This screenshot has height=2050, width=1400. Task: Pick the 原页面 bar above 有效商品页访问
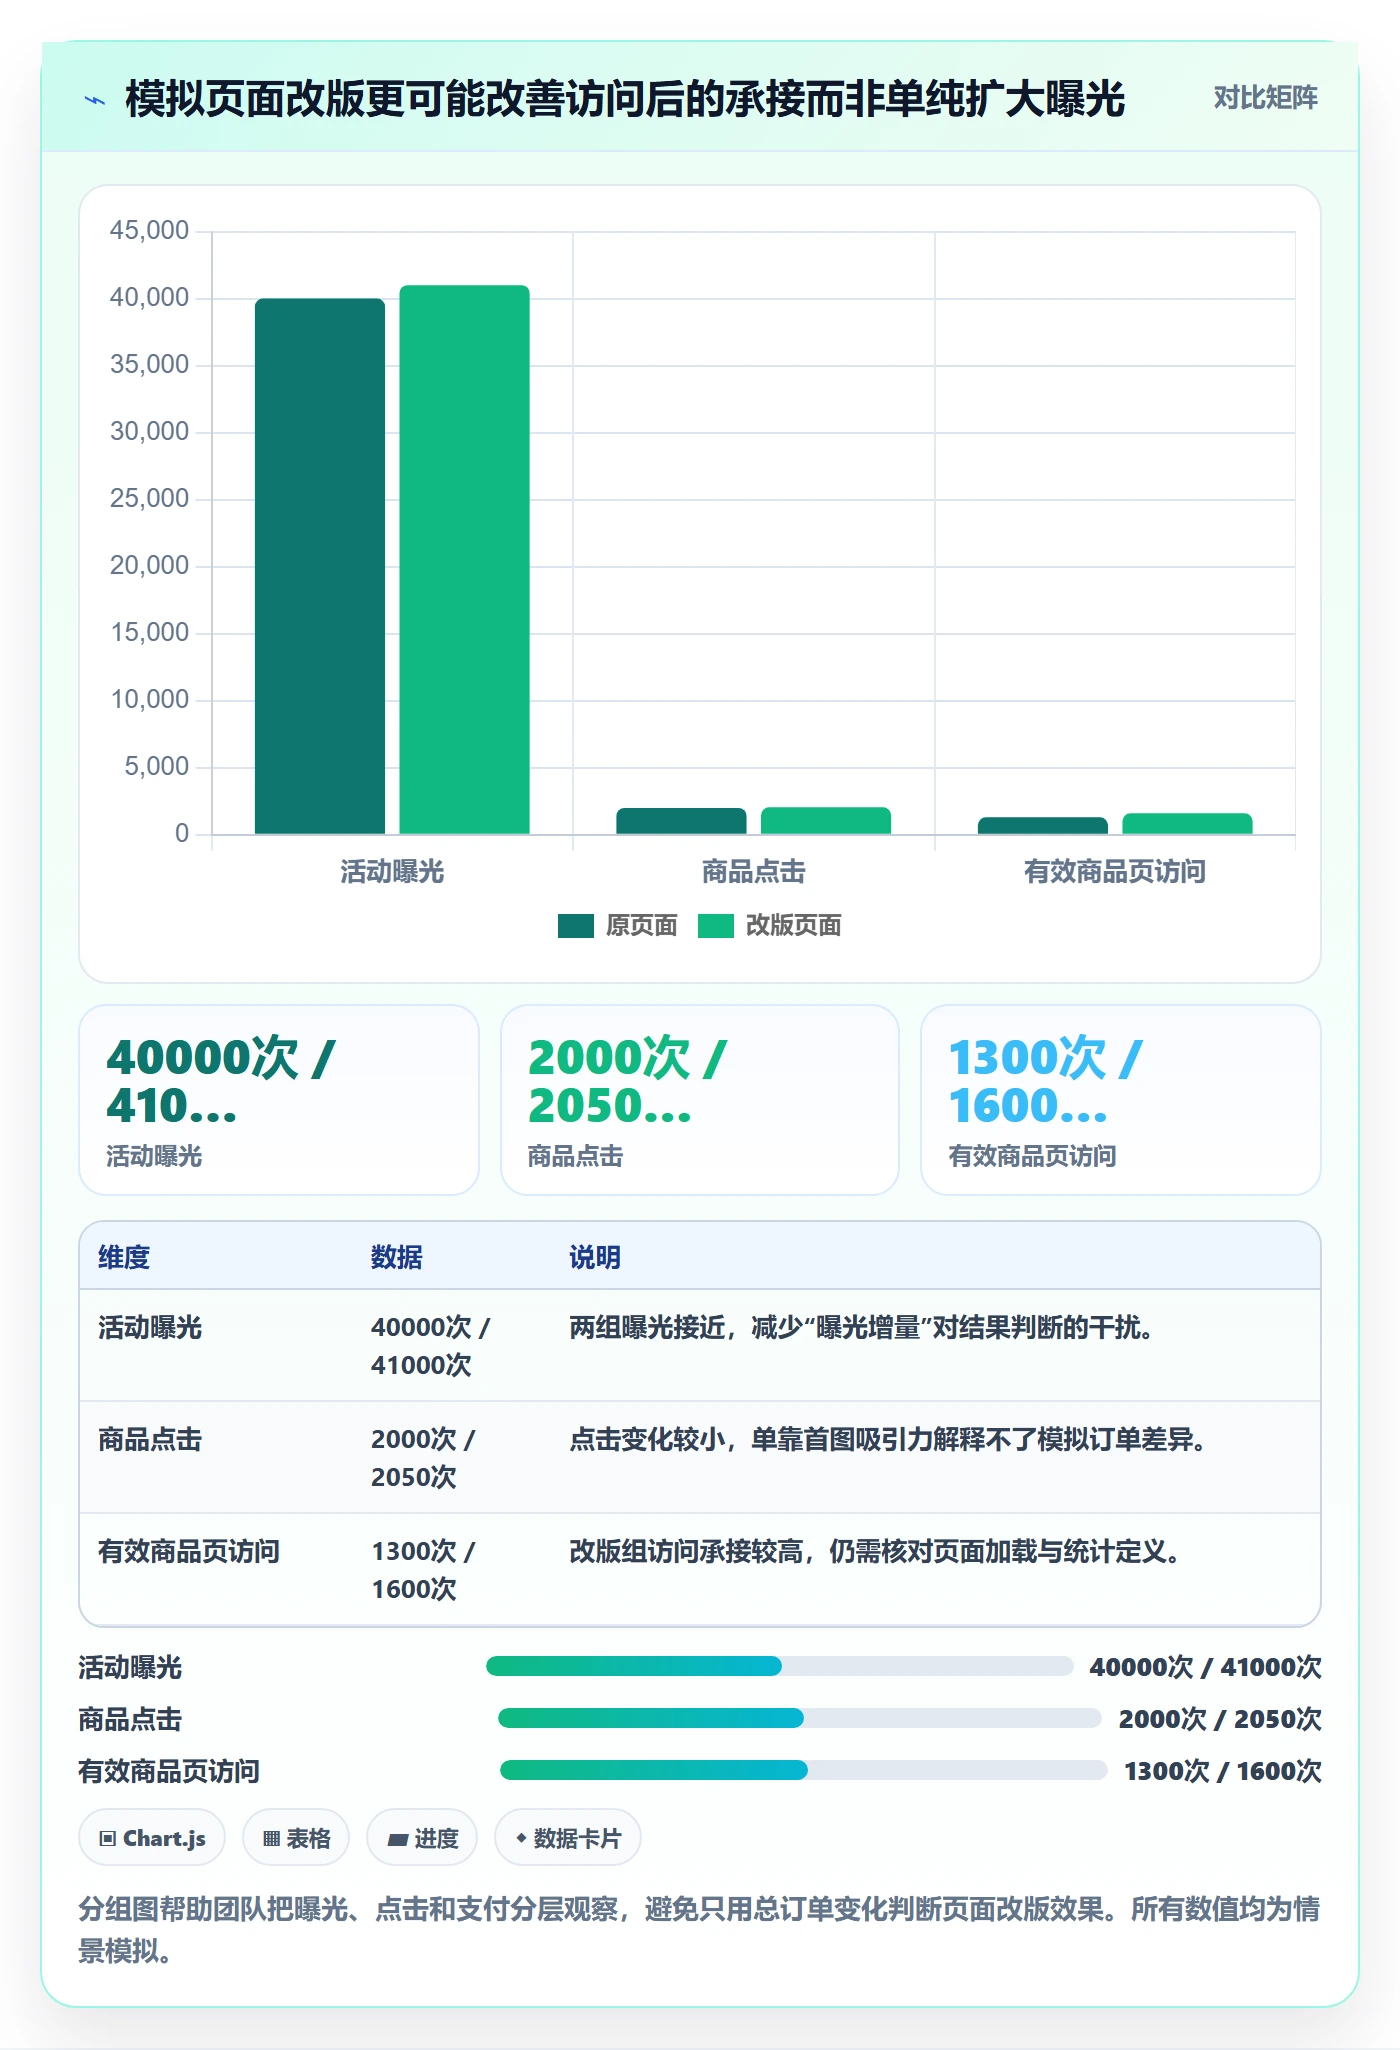click(1043, 825)
